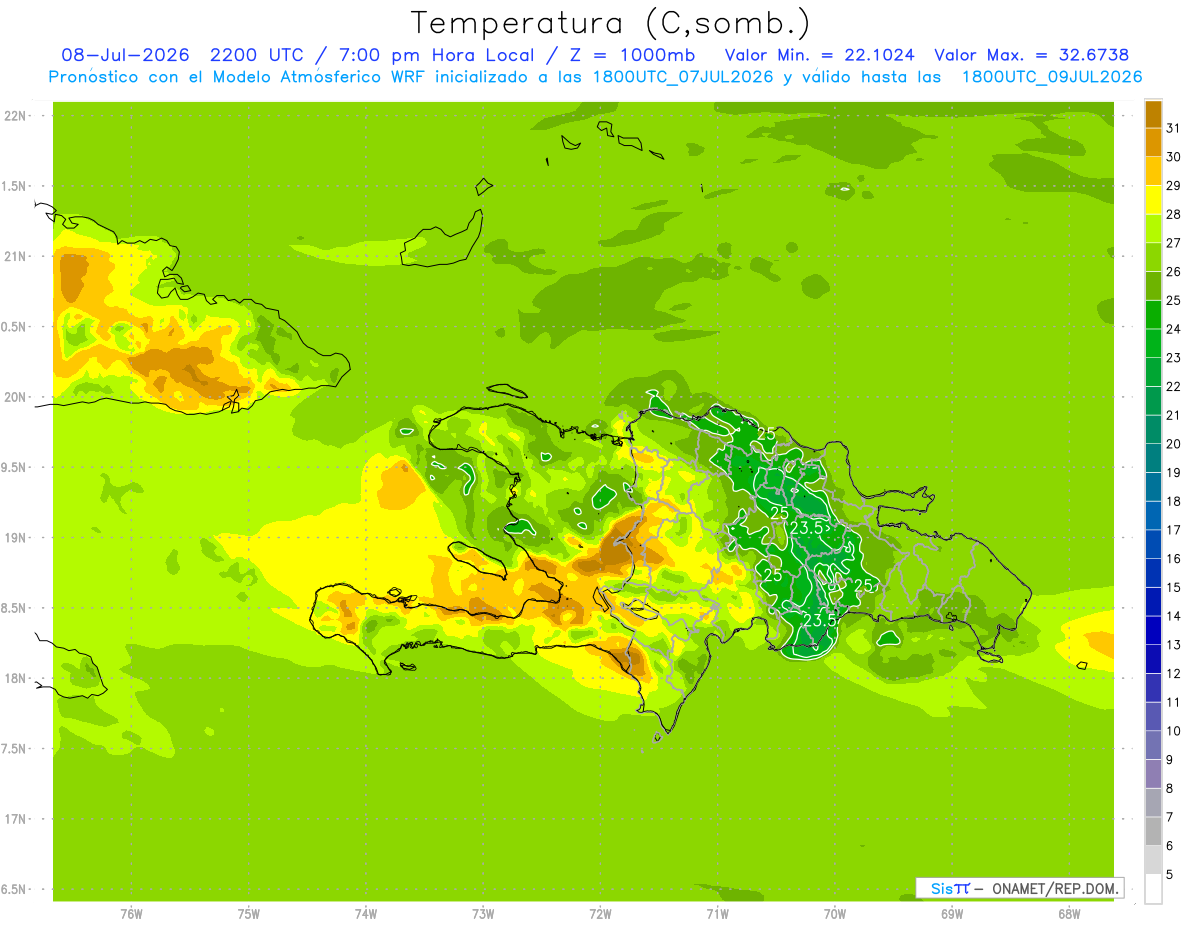Click the "68W" longitude axis label
Viewport: 1200px width, 927px height.
pyautogui.click(x=1069, y=914)
